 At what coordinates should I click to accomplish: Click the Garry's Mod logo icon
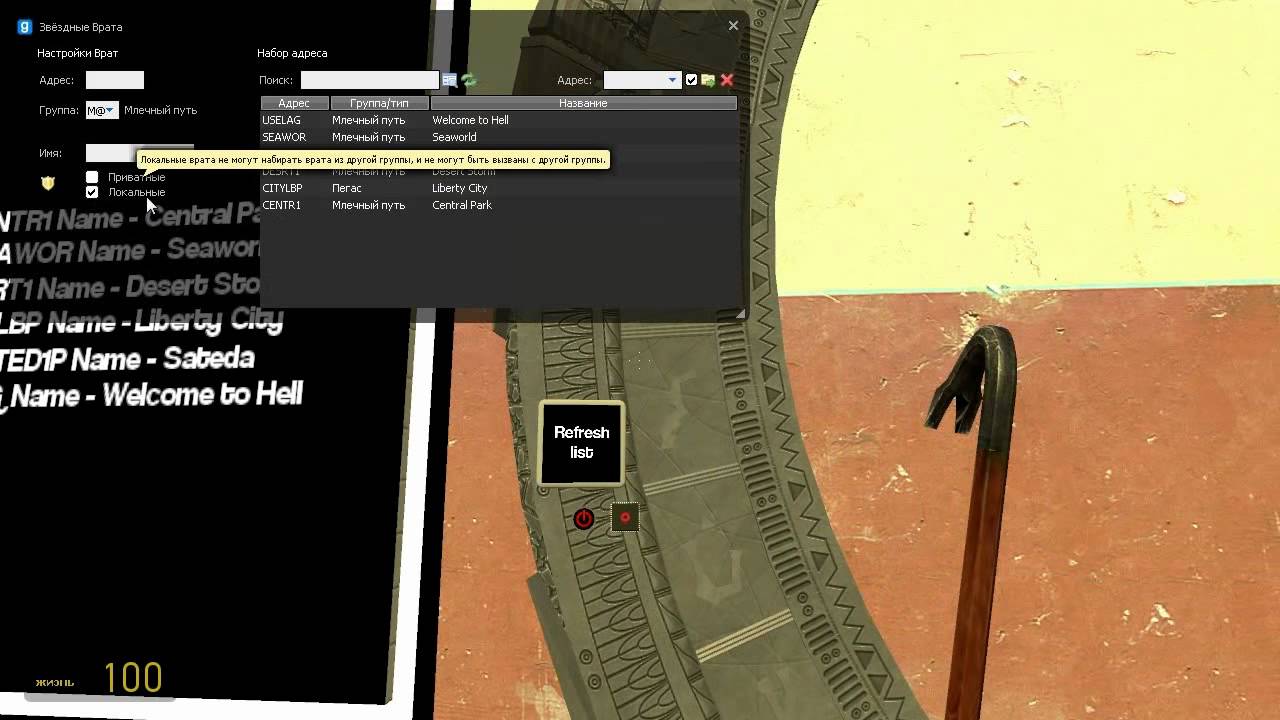coord(25,27)
